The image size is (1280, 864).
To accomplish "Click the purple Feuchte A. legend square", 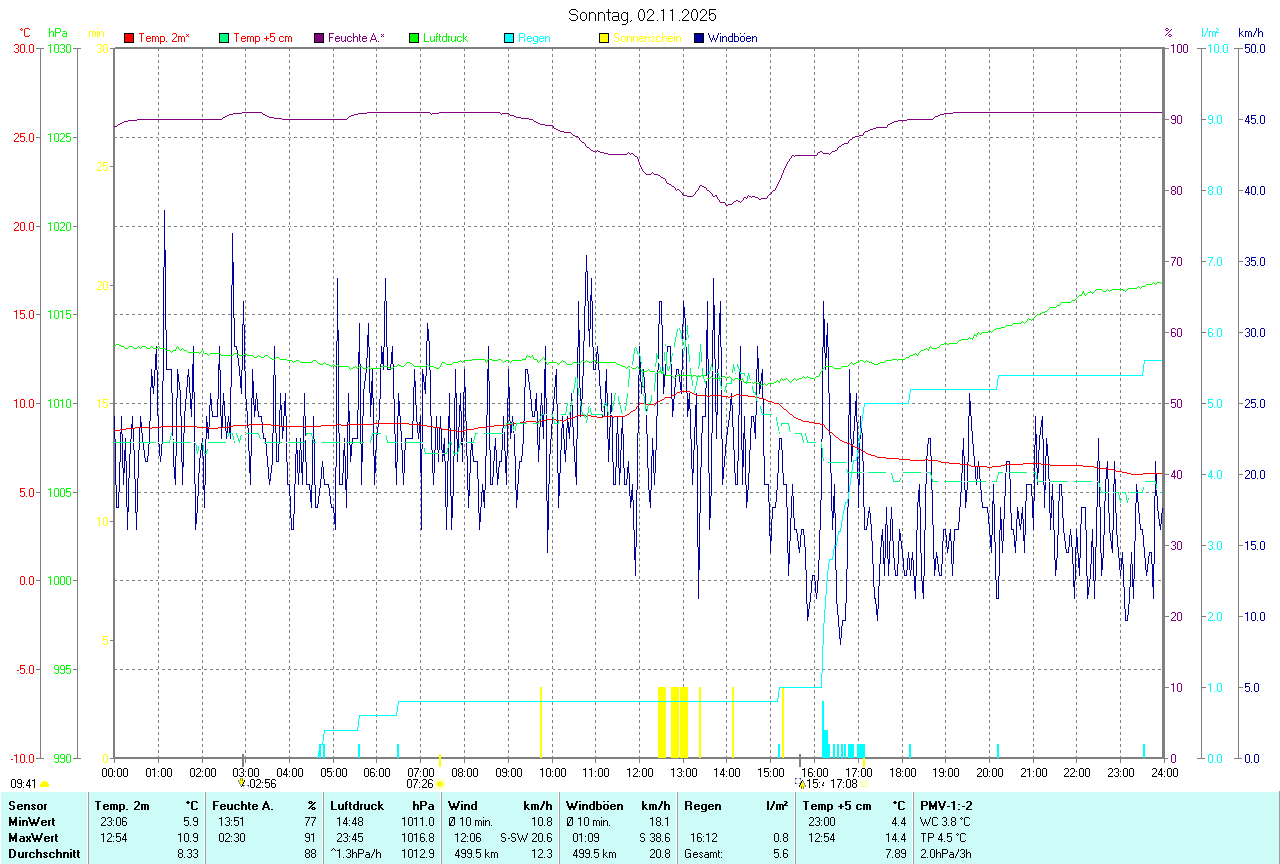I will tap(319, 38).
